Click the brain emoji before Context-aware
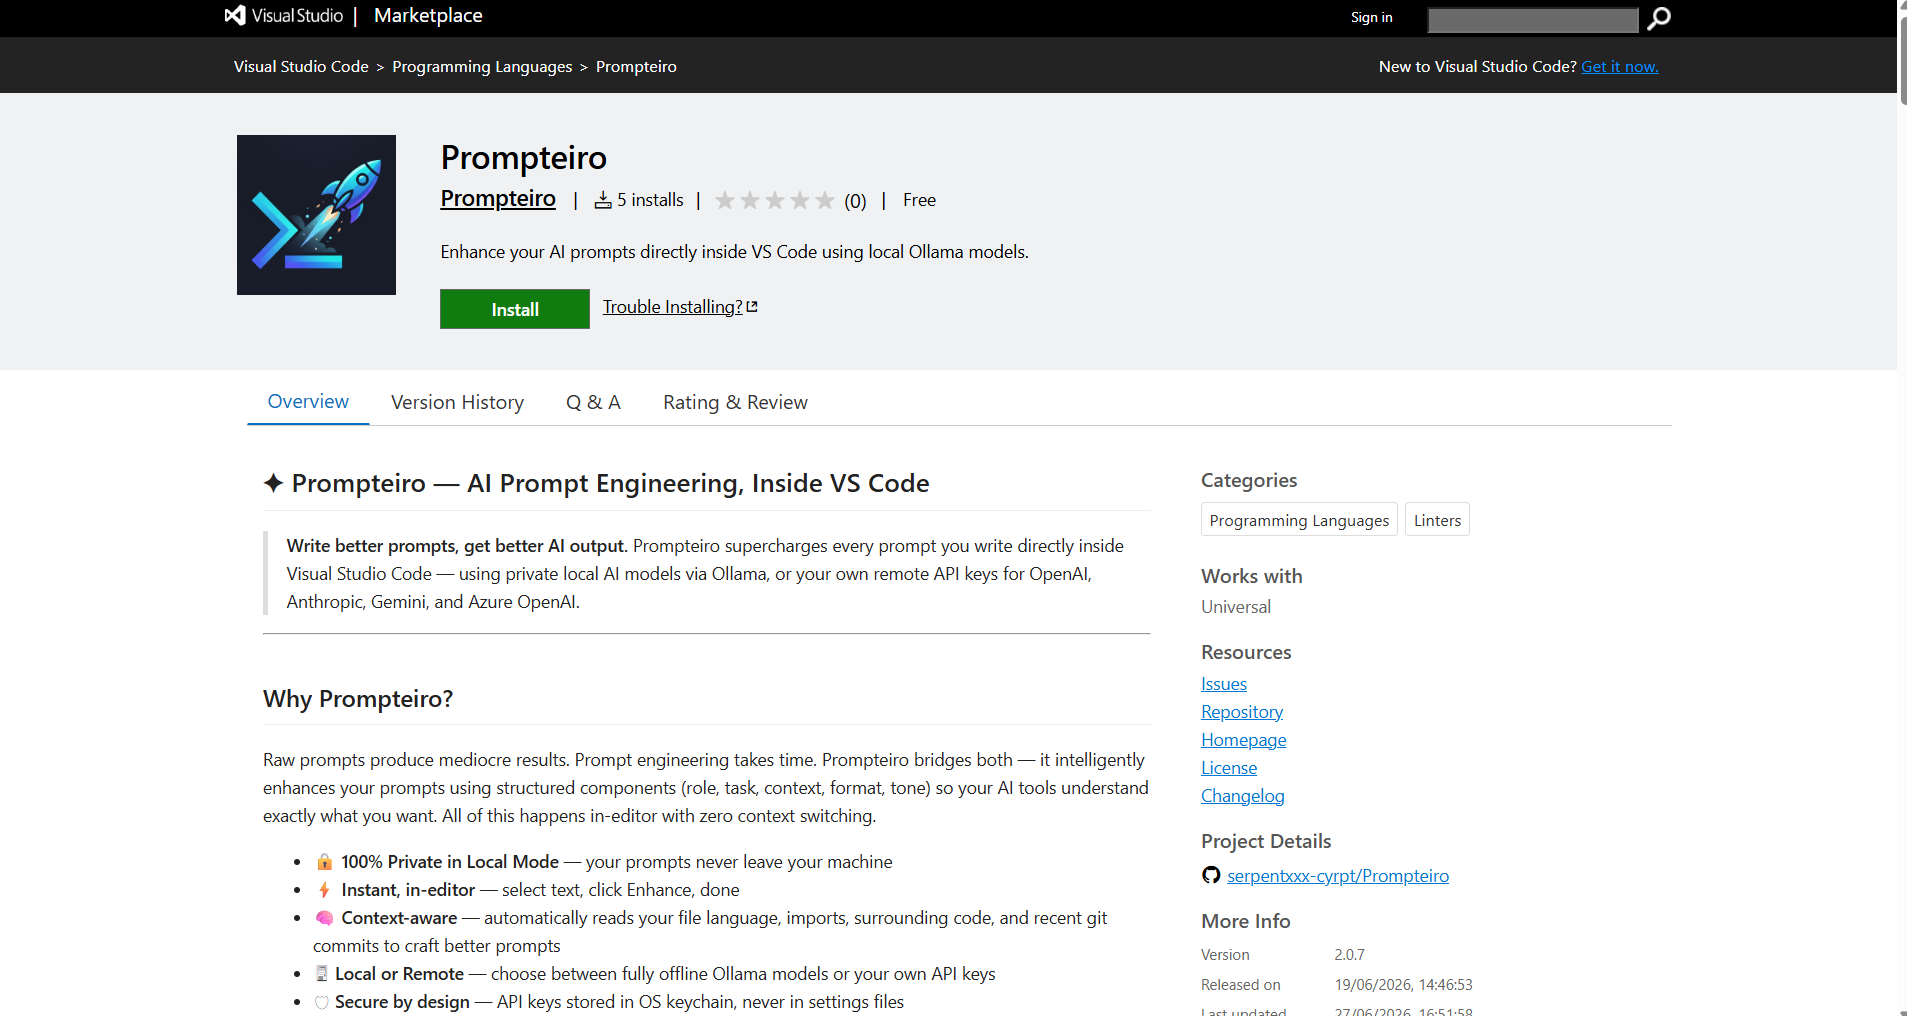 tap(324, 918)
